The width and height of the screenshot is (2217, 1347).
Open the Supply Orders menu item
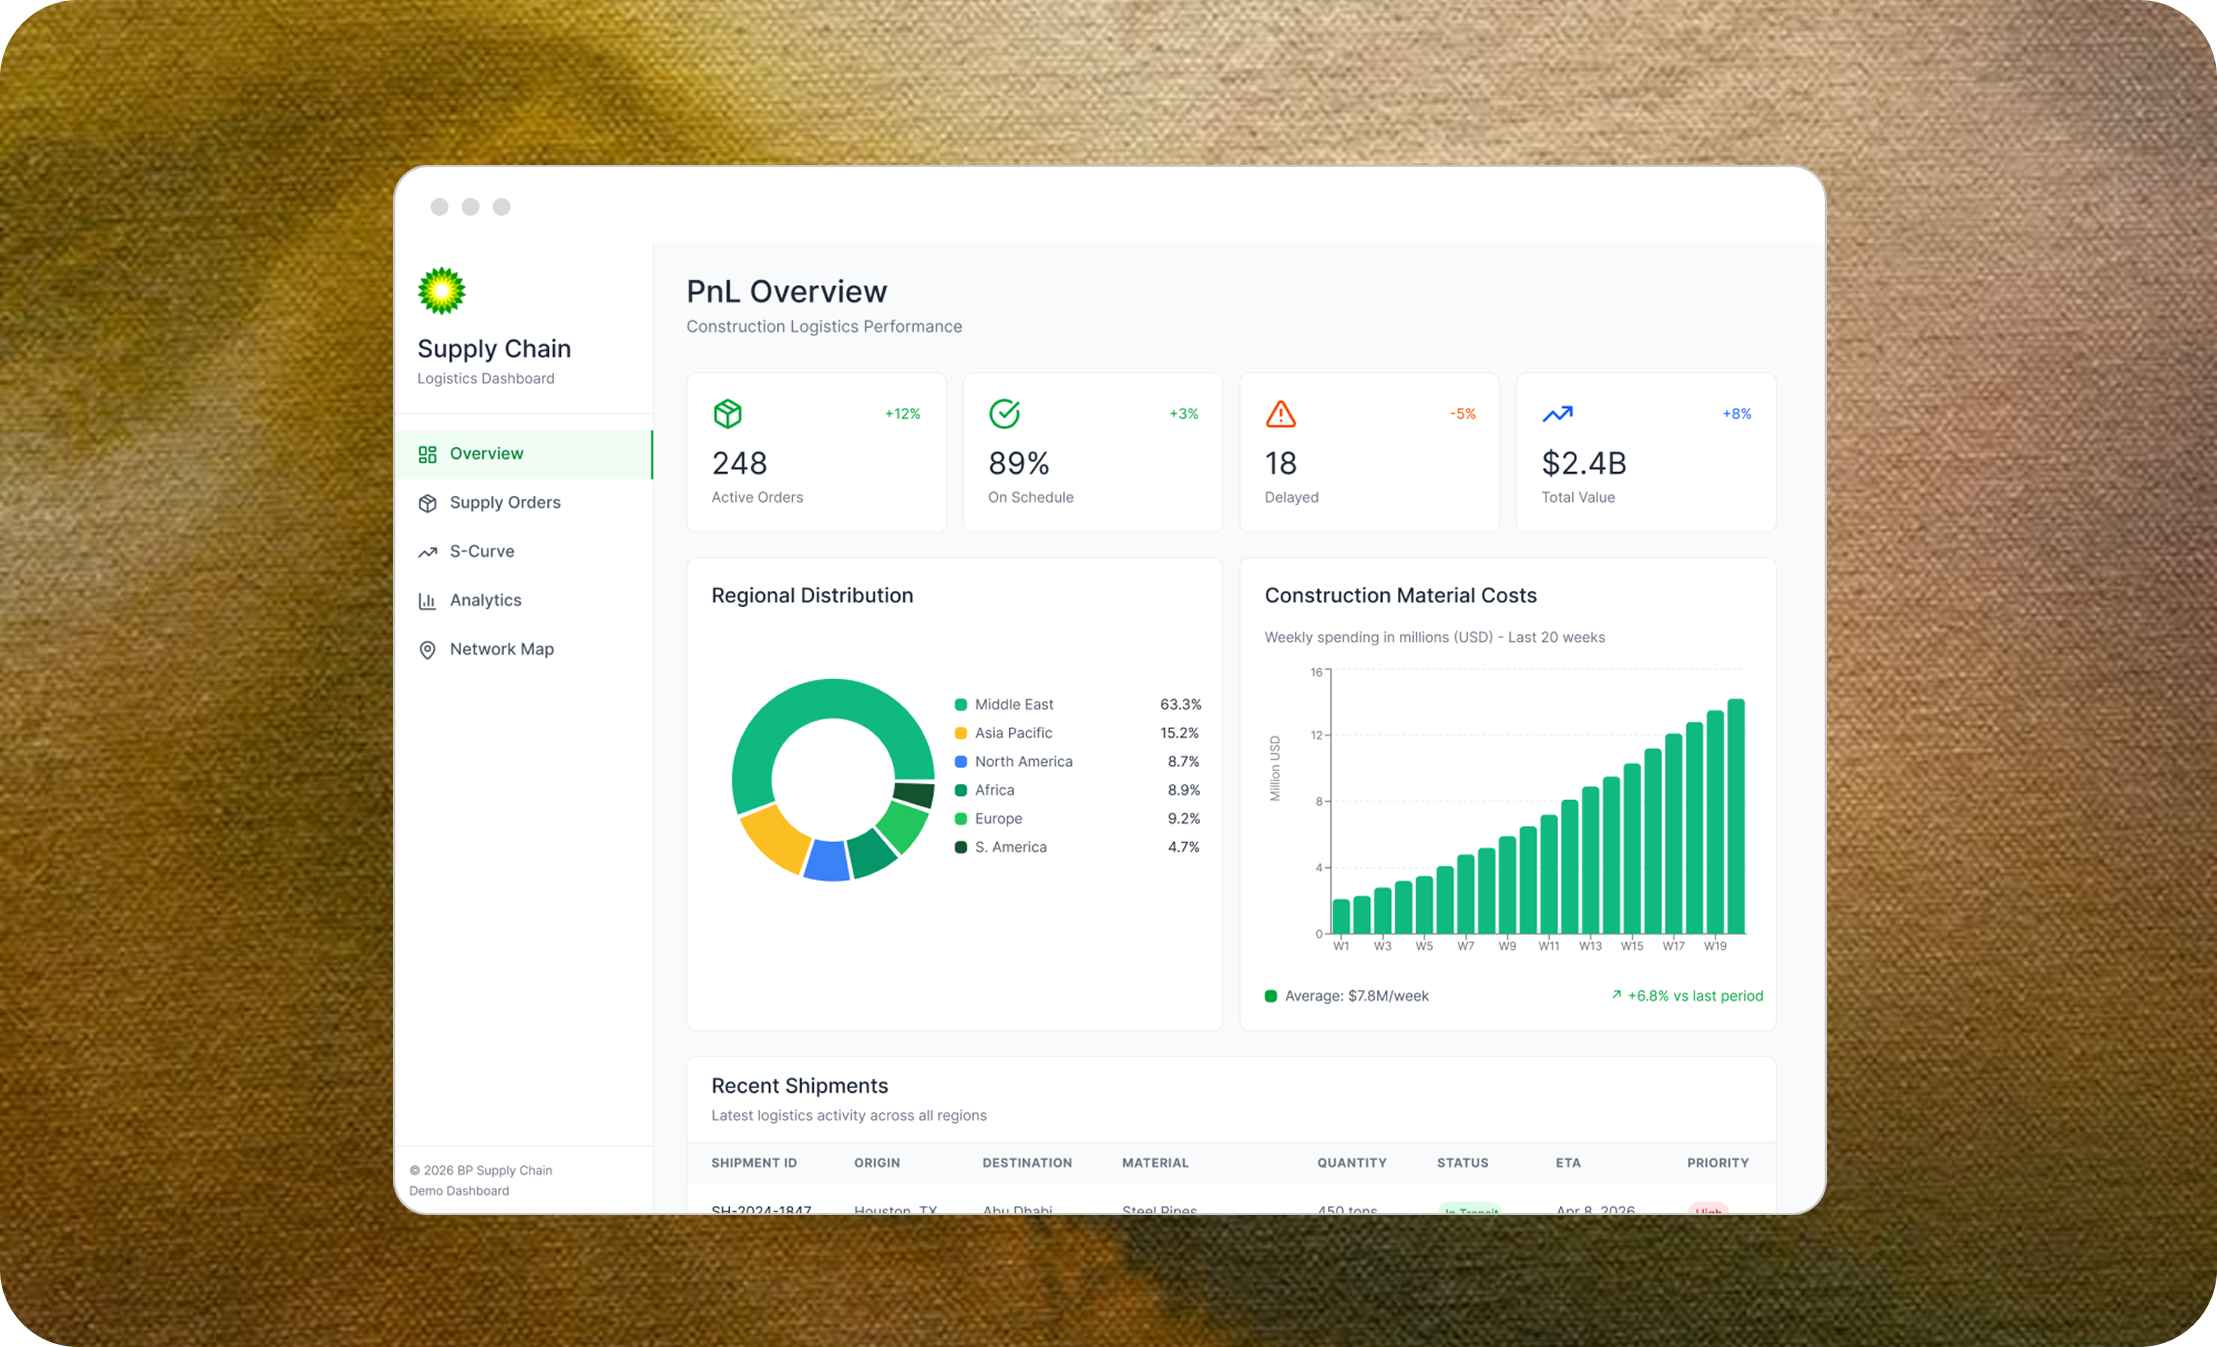(x=505, y=503)
